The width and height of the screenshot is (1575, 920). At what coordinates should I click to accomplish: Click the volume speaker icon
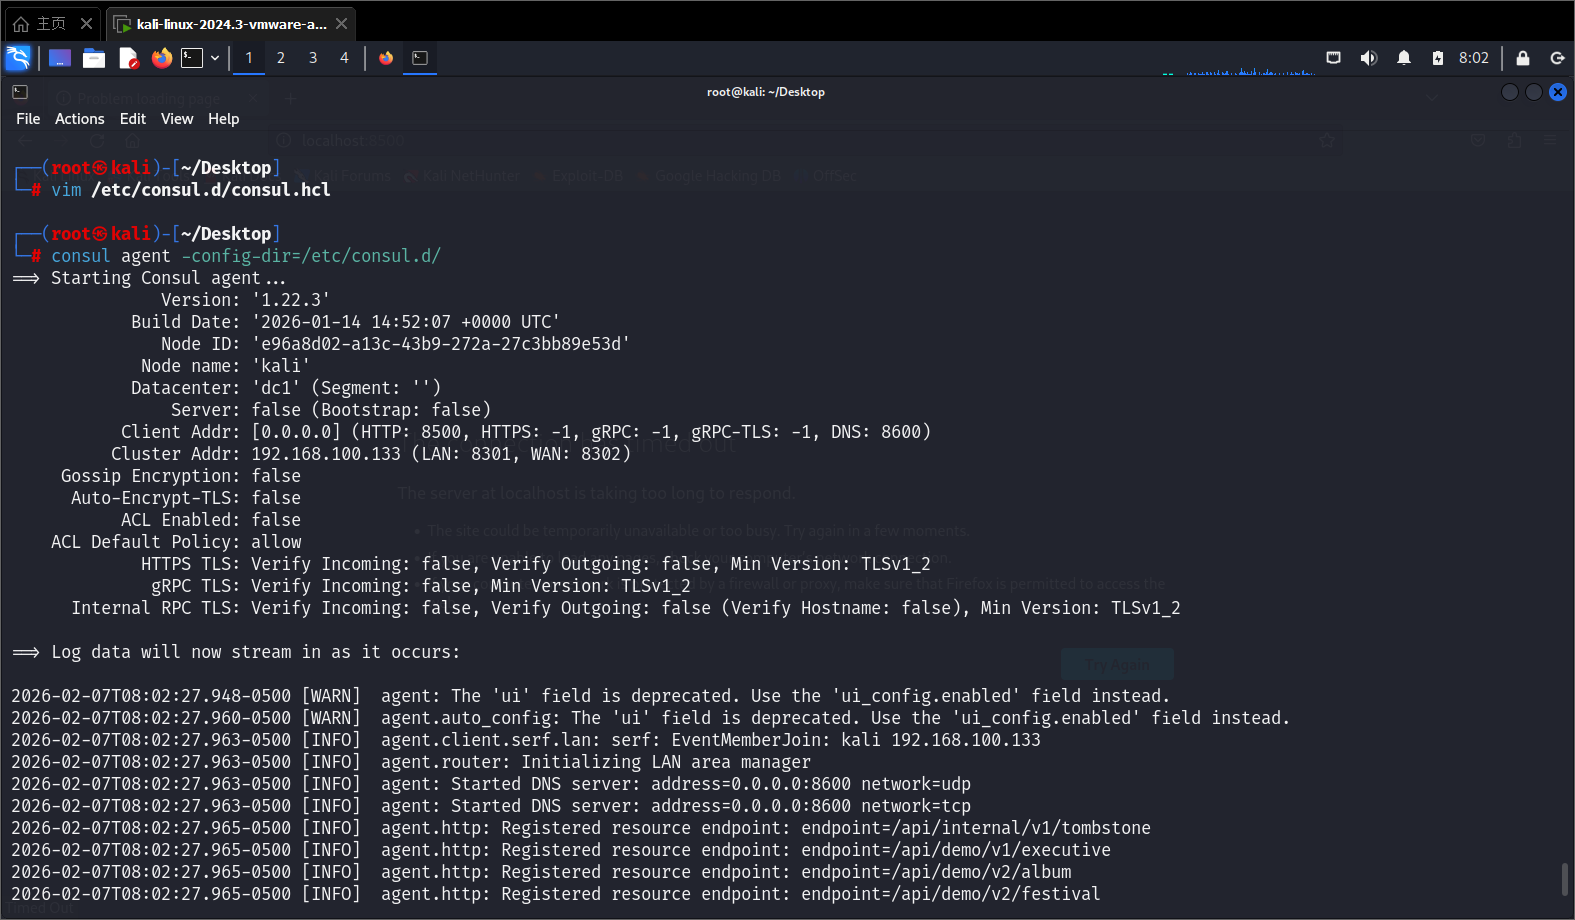[x=1368, y=58]
